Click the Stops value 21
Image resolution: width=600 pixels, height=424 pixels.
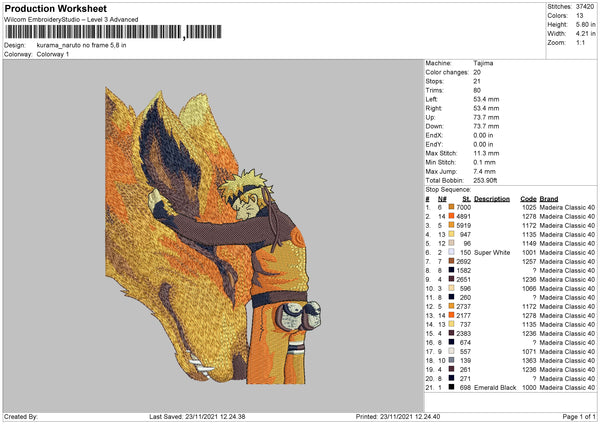tap(477, 81)
